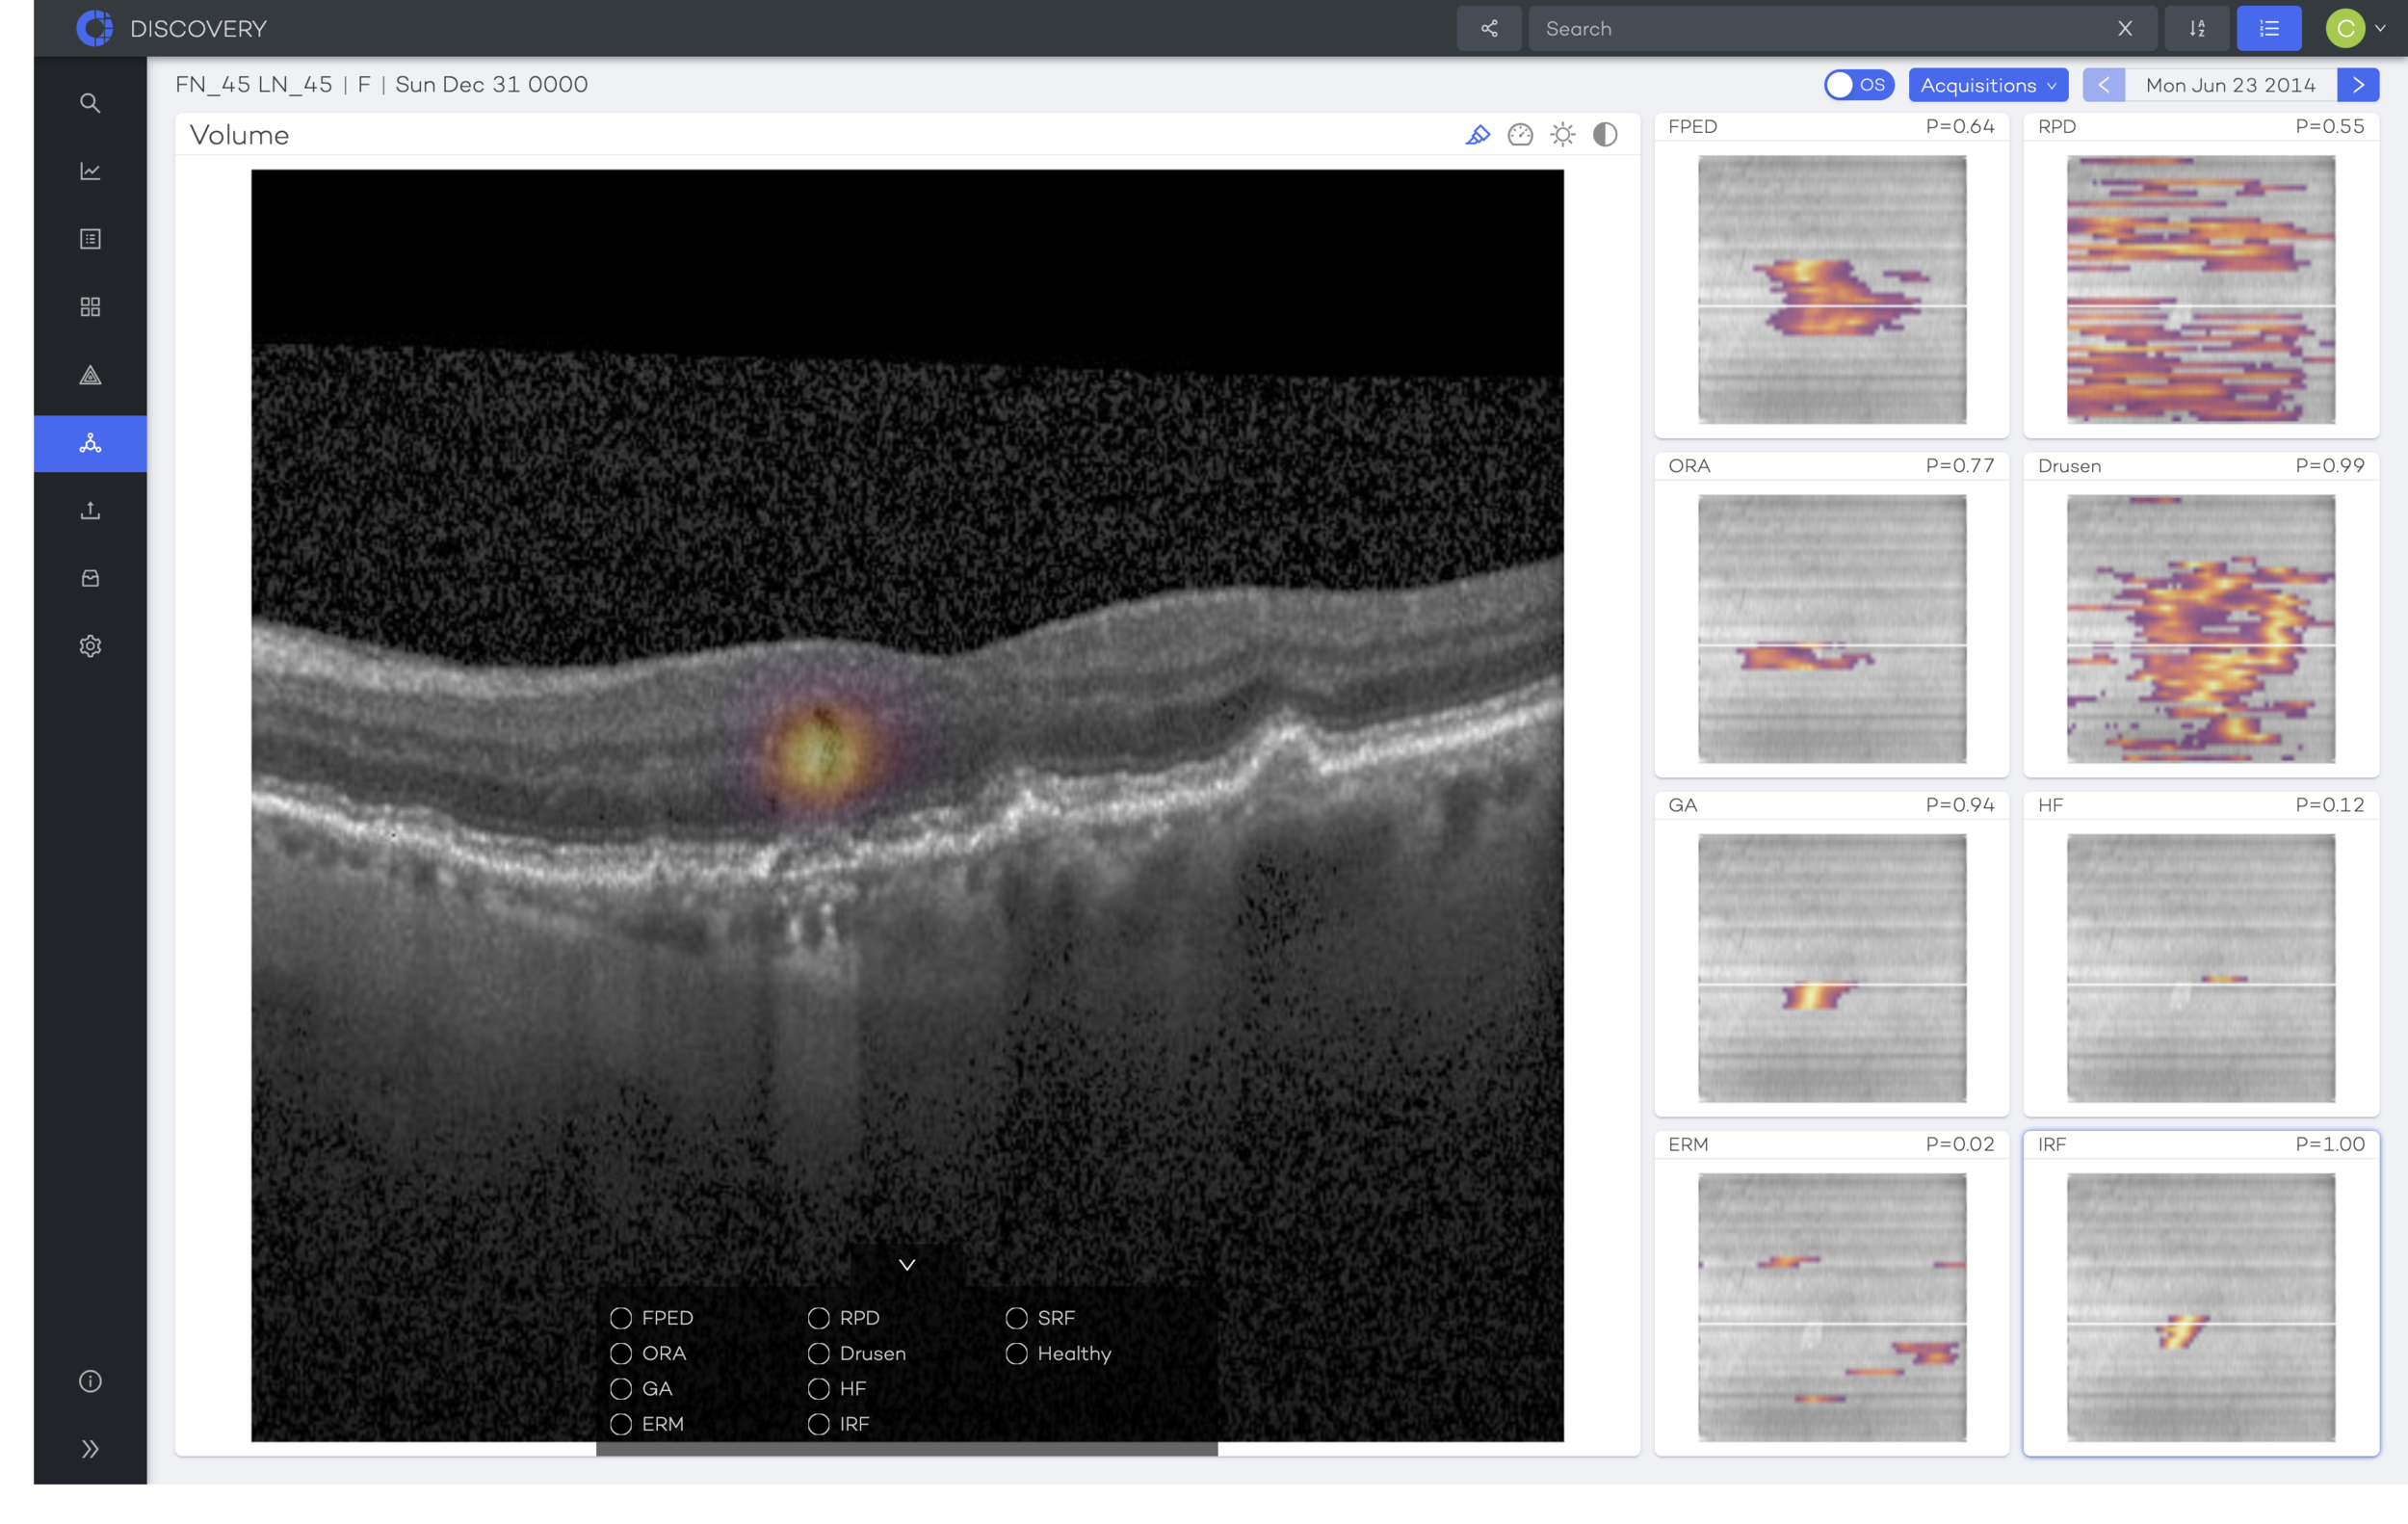Image resolution: width=2408 pixels, height=1524 pixels.
Task: Click the Discovery logo
Action: (x=95, y=28)
